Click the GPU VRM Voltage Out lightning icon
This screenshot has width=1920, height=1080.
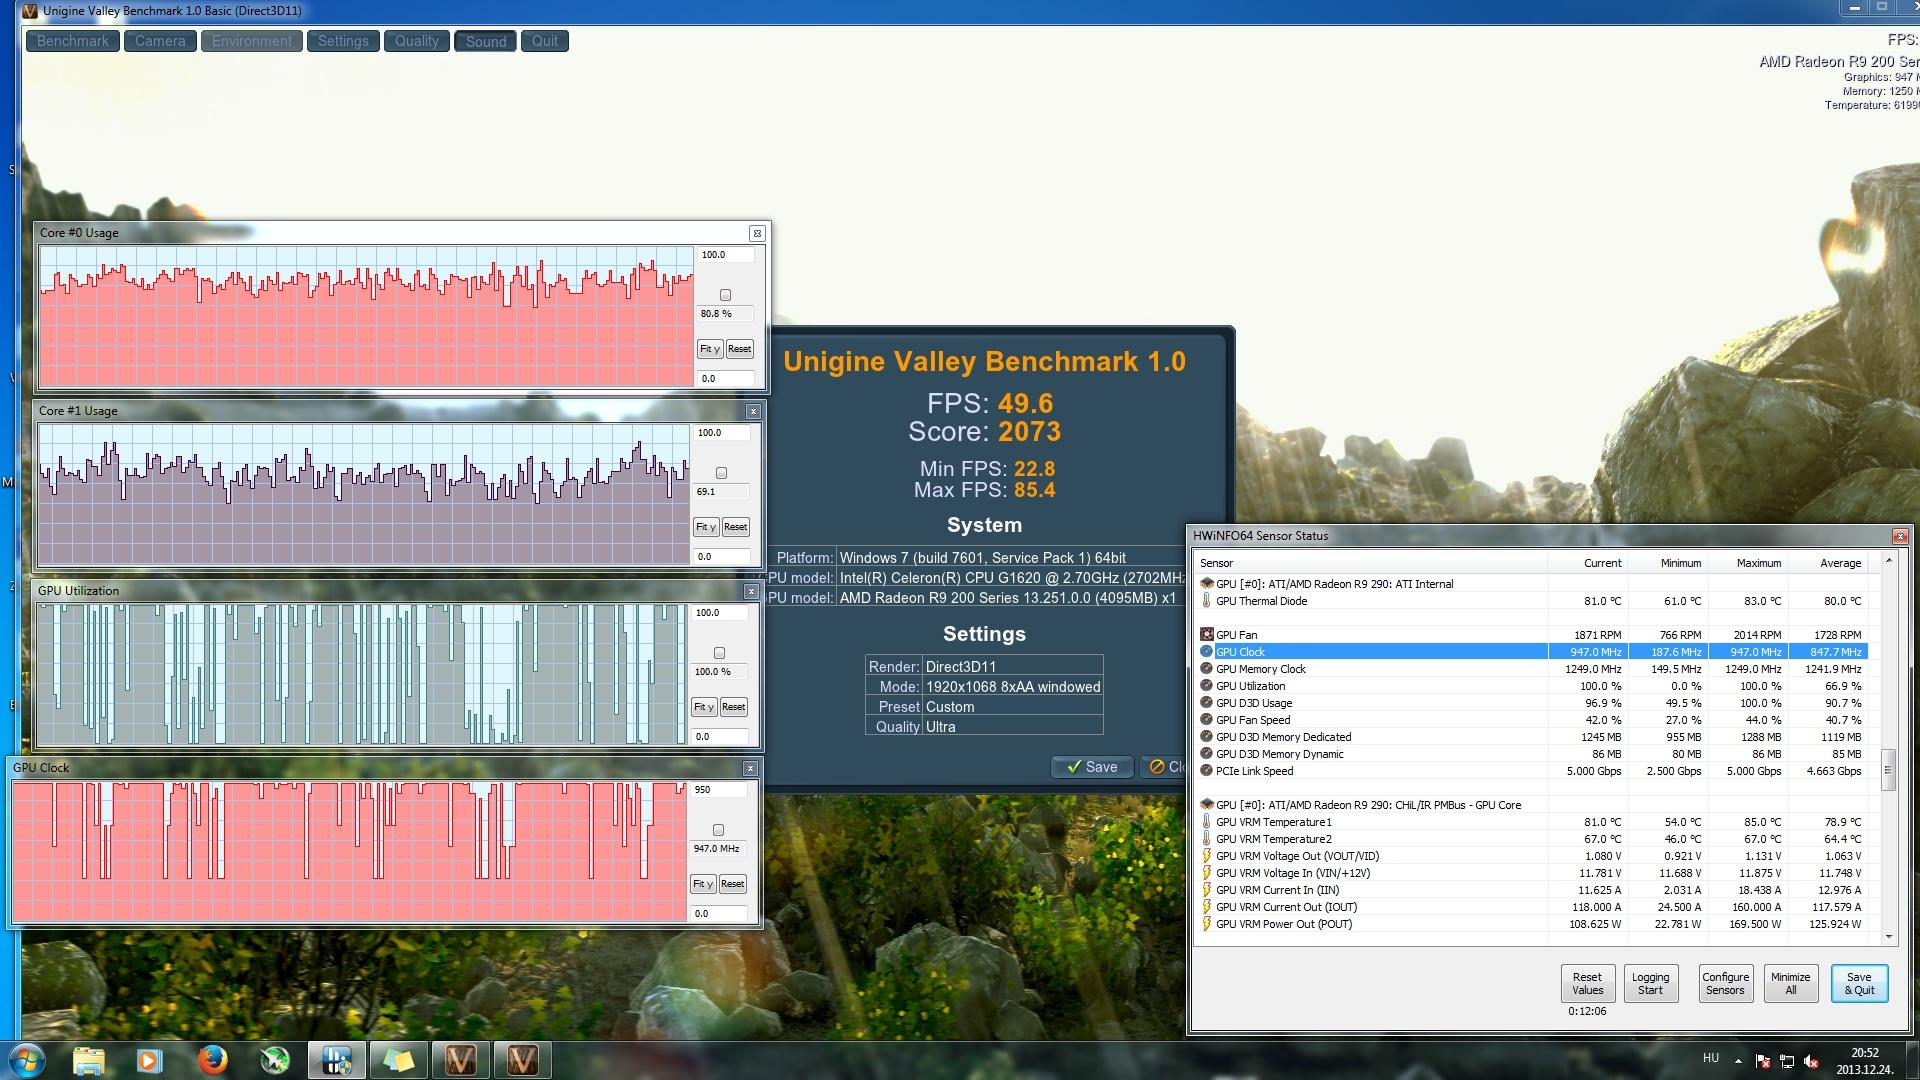1206,856
